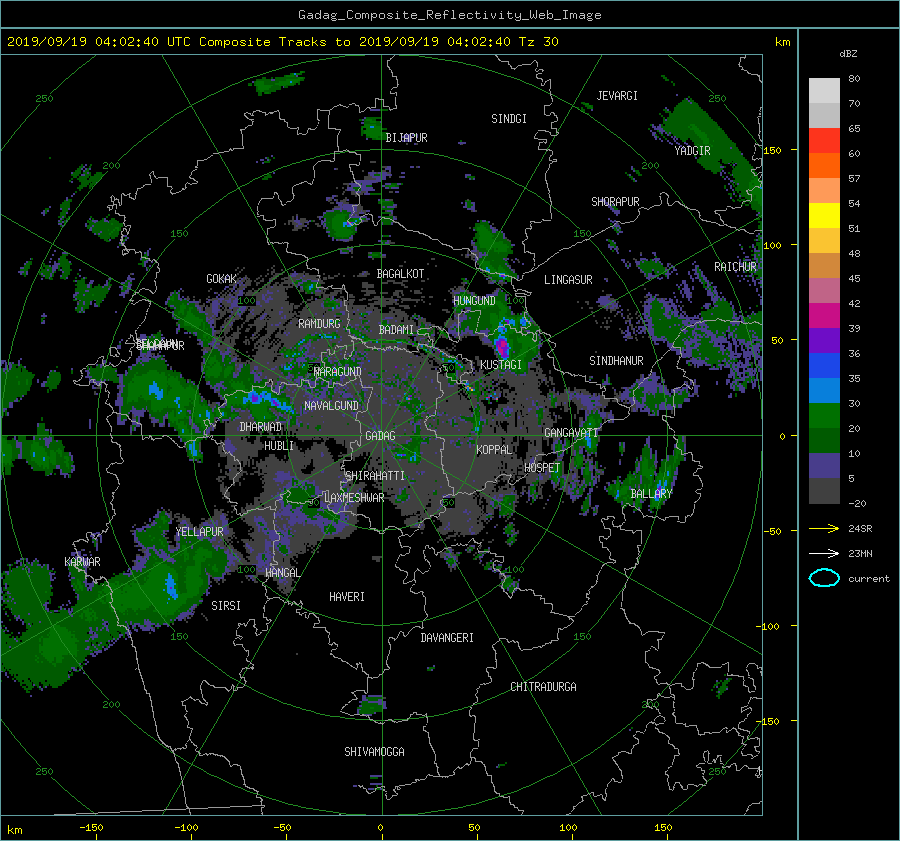Pick the magenta 42 dBZ swatch
900x841 pixels.
coord(824,315)
